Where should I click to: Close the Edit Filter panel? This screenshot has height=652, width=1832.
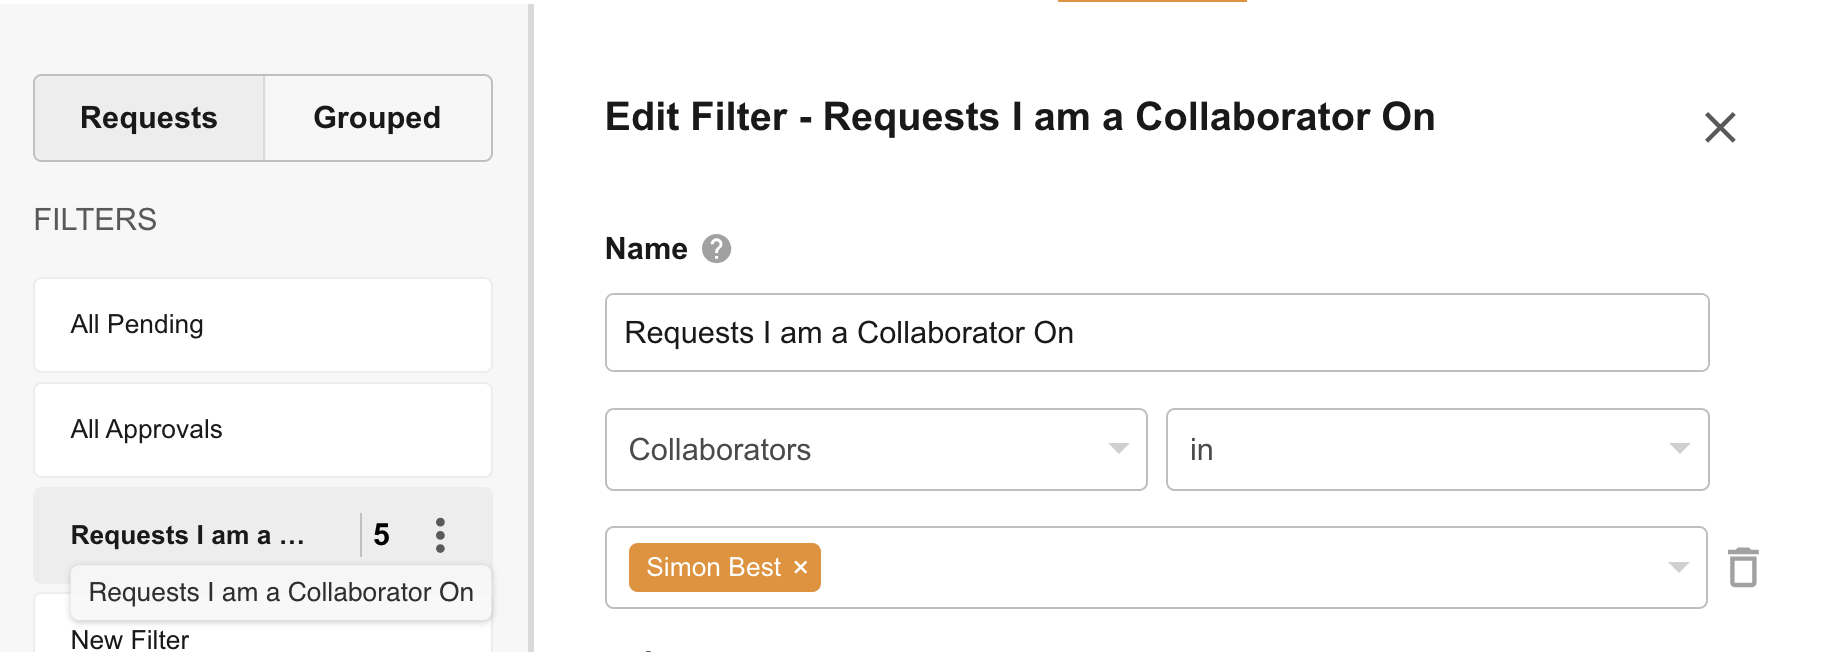point(1719,127)
